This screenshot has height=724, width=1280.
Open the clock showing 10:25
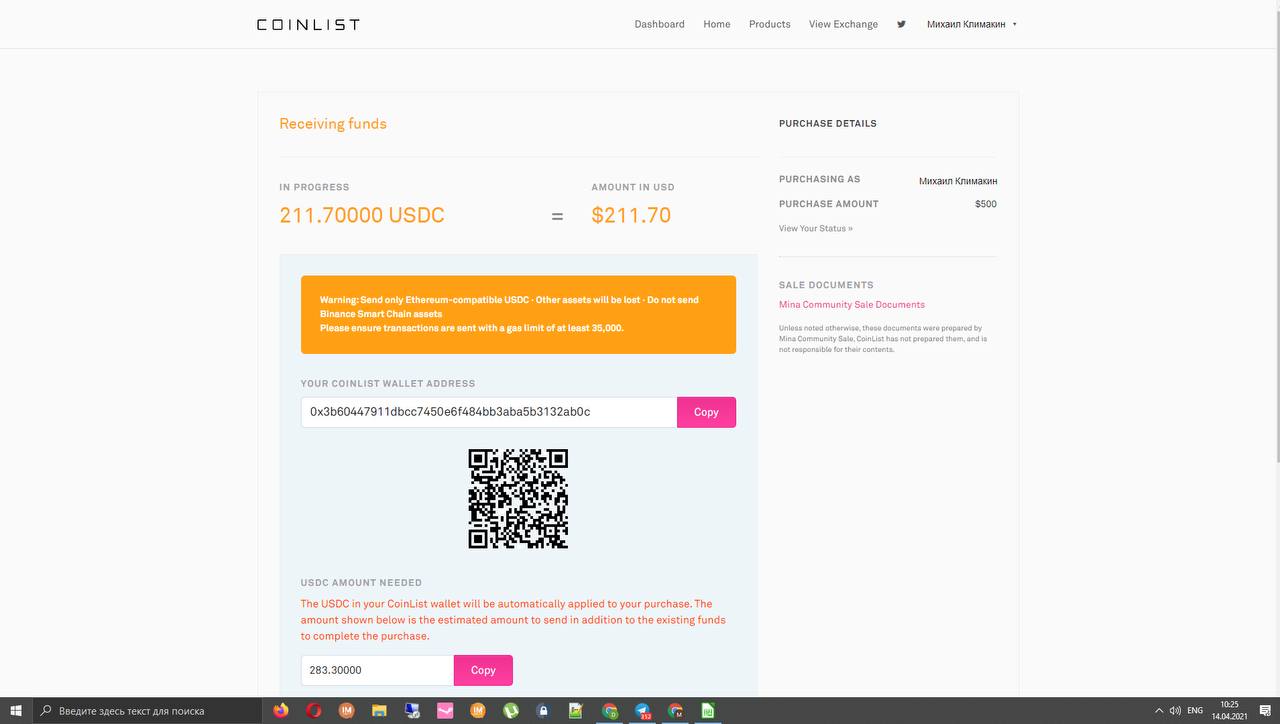pos(1229,711)
